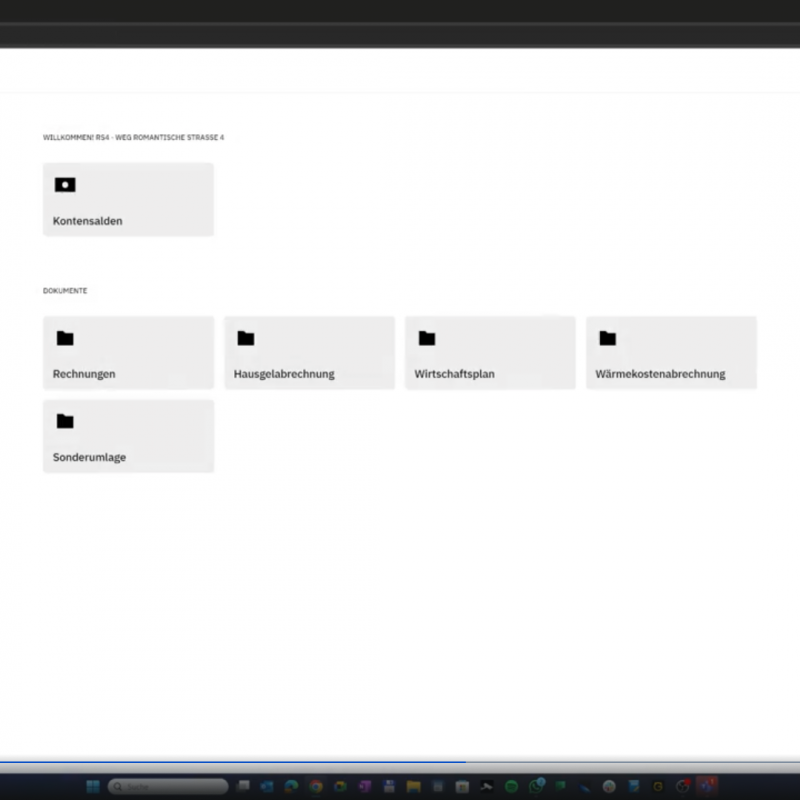Image resolution: width=800 pixels, height=800 pixels.
Task: Go to Wirtschaftsplan via its label
Action: (455, 374)
